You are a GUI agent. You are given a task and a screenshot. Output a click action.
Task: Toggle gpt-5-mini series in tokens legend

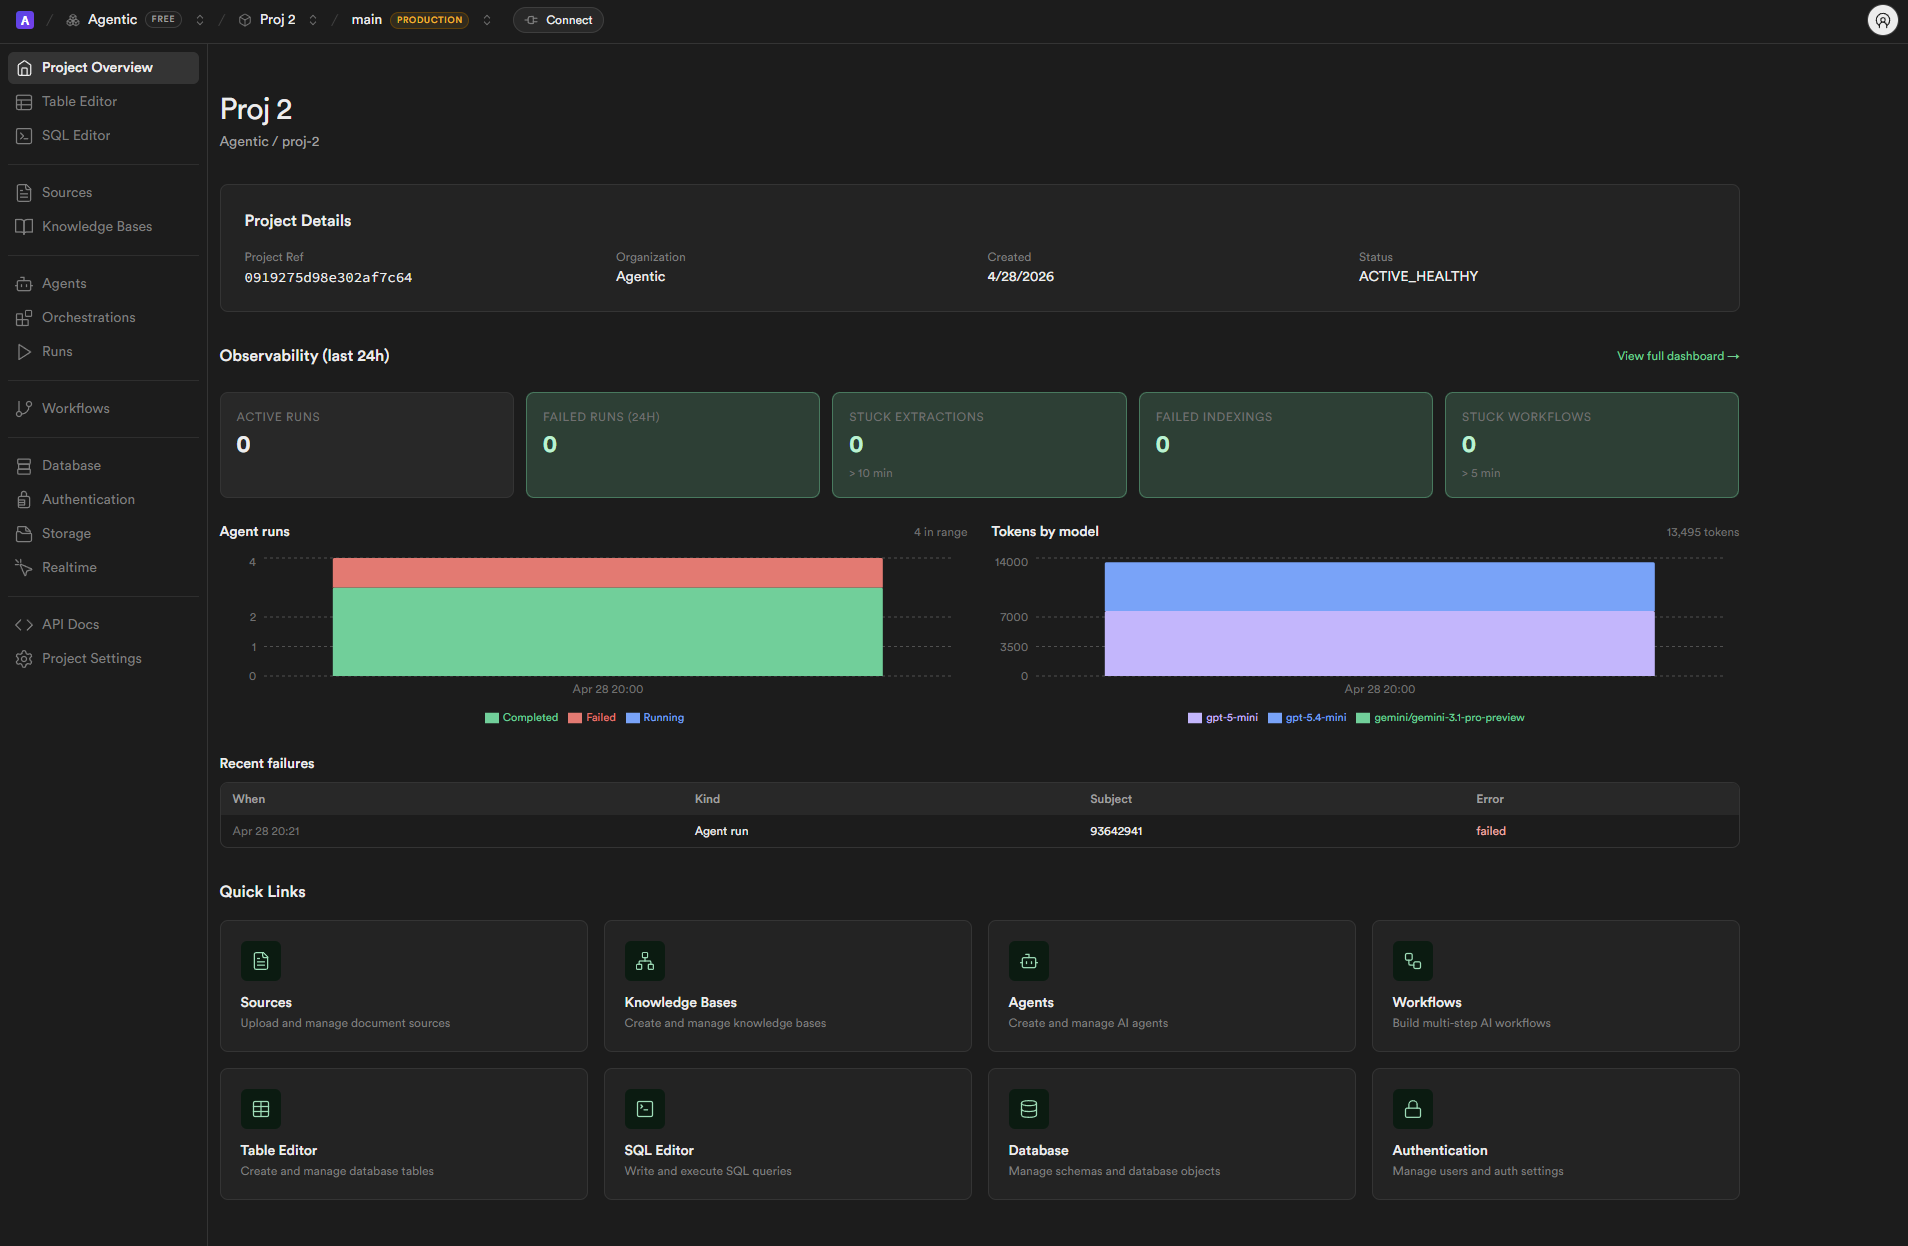point(1222,718)
